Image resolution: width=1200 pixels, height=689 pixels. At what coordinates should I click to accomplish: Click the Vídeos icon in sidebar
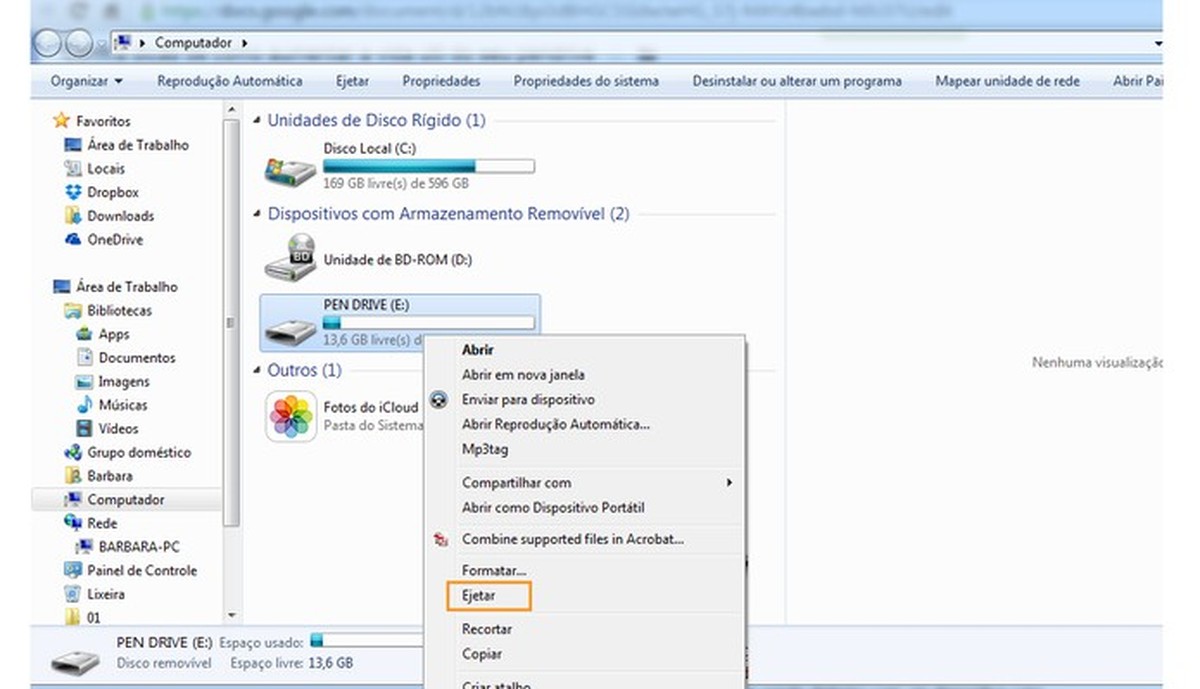coord(85,429)
